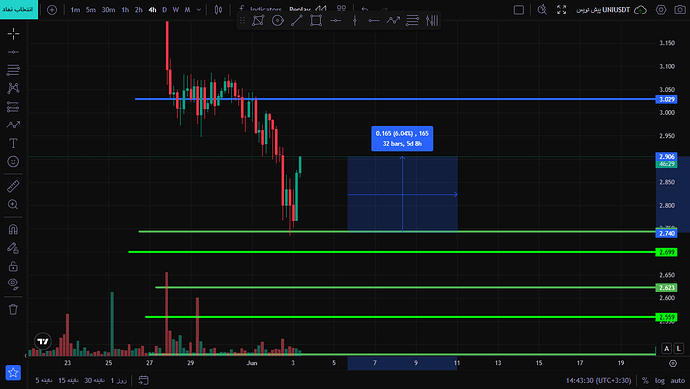Add symbol with the plus circle icon
This screenshot has width=690, height=389.
tap(52, 10)
